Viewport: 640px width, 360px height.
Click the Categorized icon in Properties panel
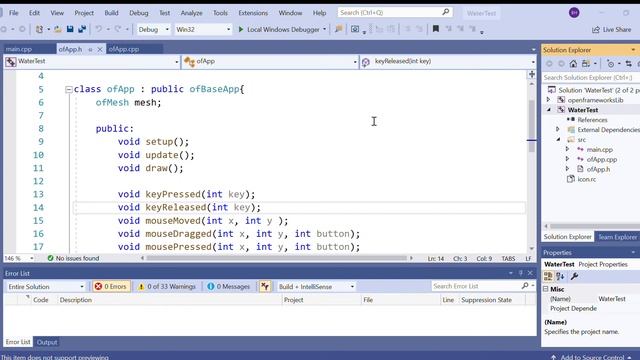tap(548, 276)
